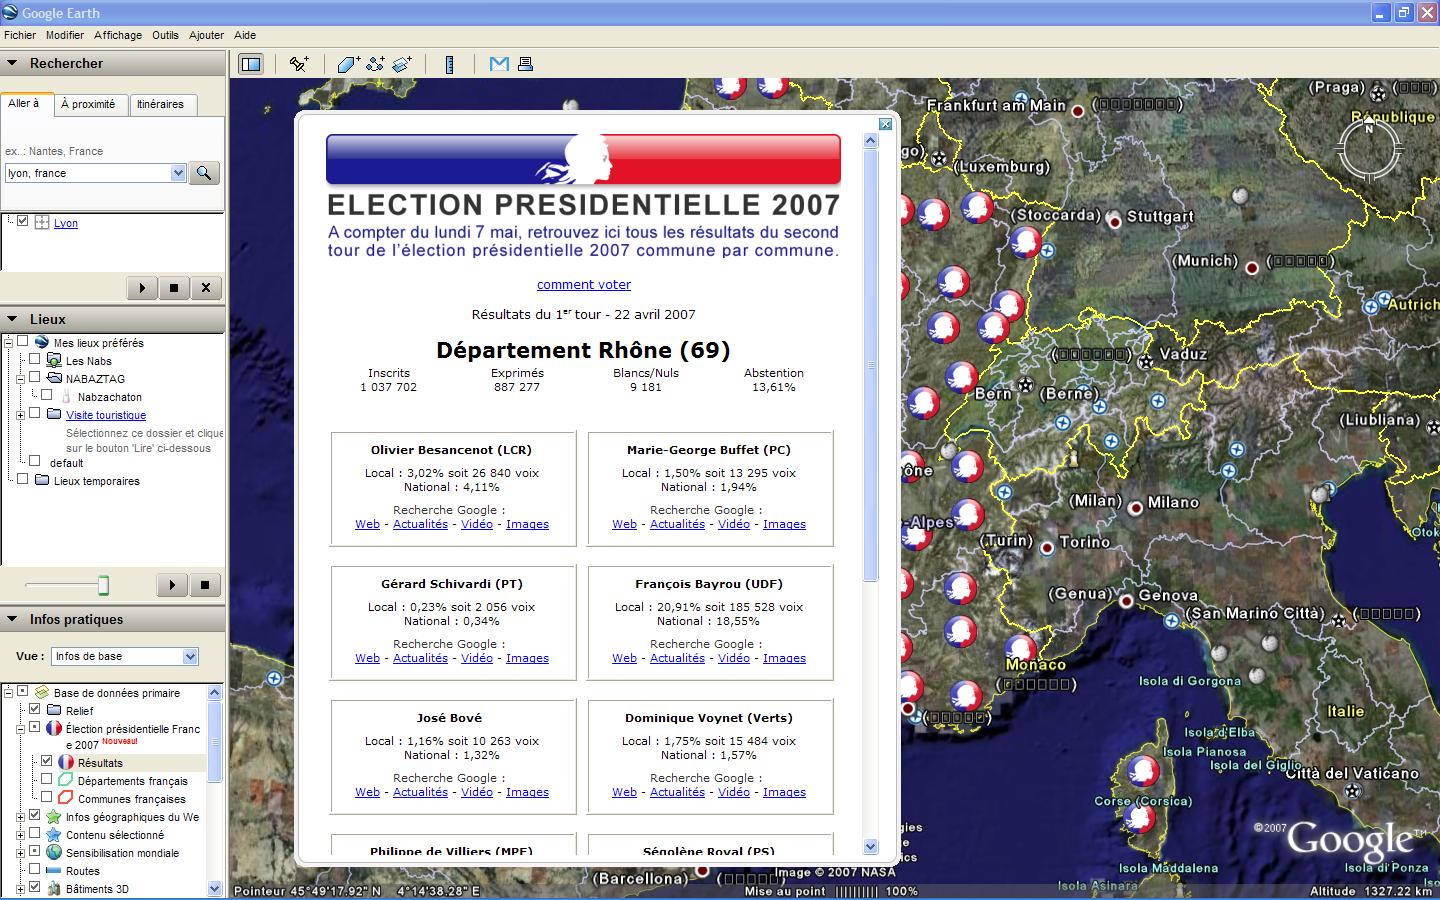Open the Lyon search result link
1440x900 pixels.
click(66, 223)
